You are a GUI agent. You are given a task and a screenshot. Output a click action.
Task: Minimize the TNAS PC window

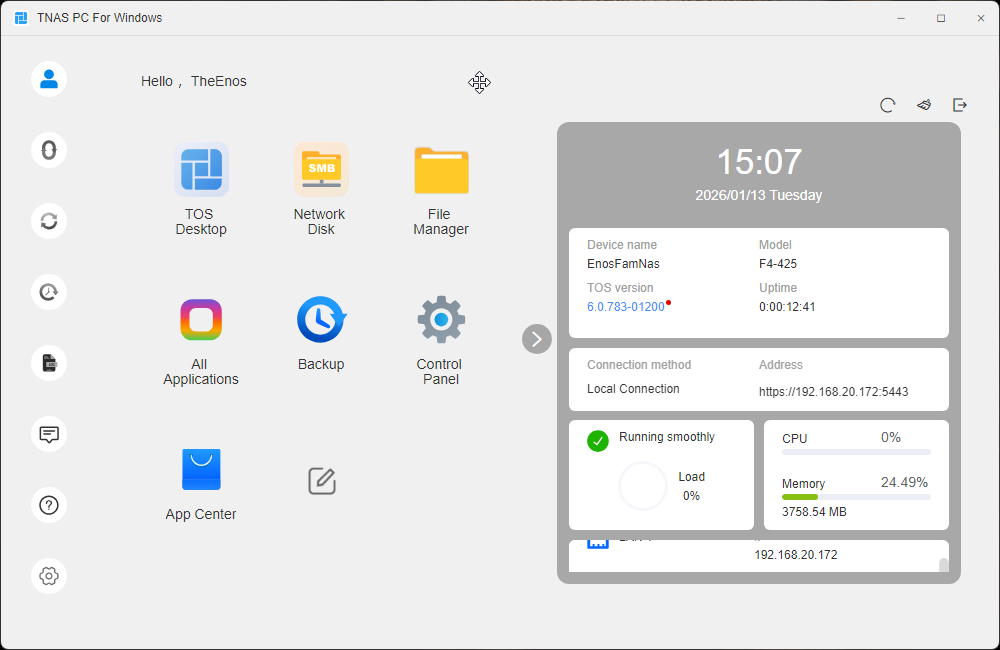pos(901,18)
